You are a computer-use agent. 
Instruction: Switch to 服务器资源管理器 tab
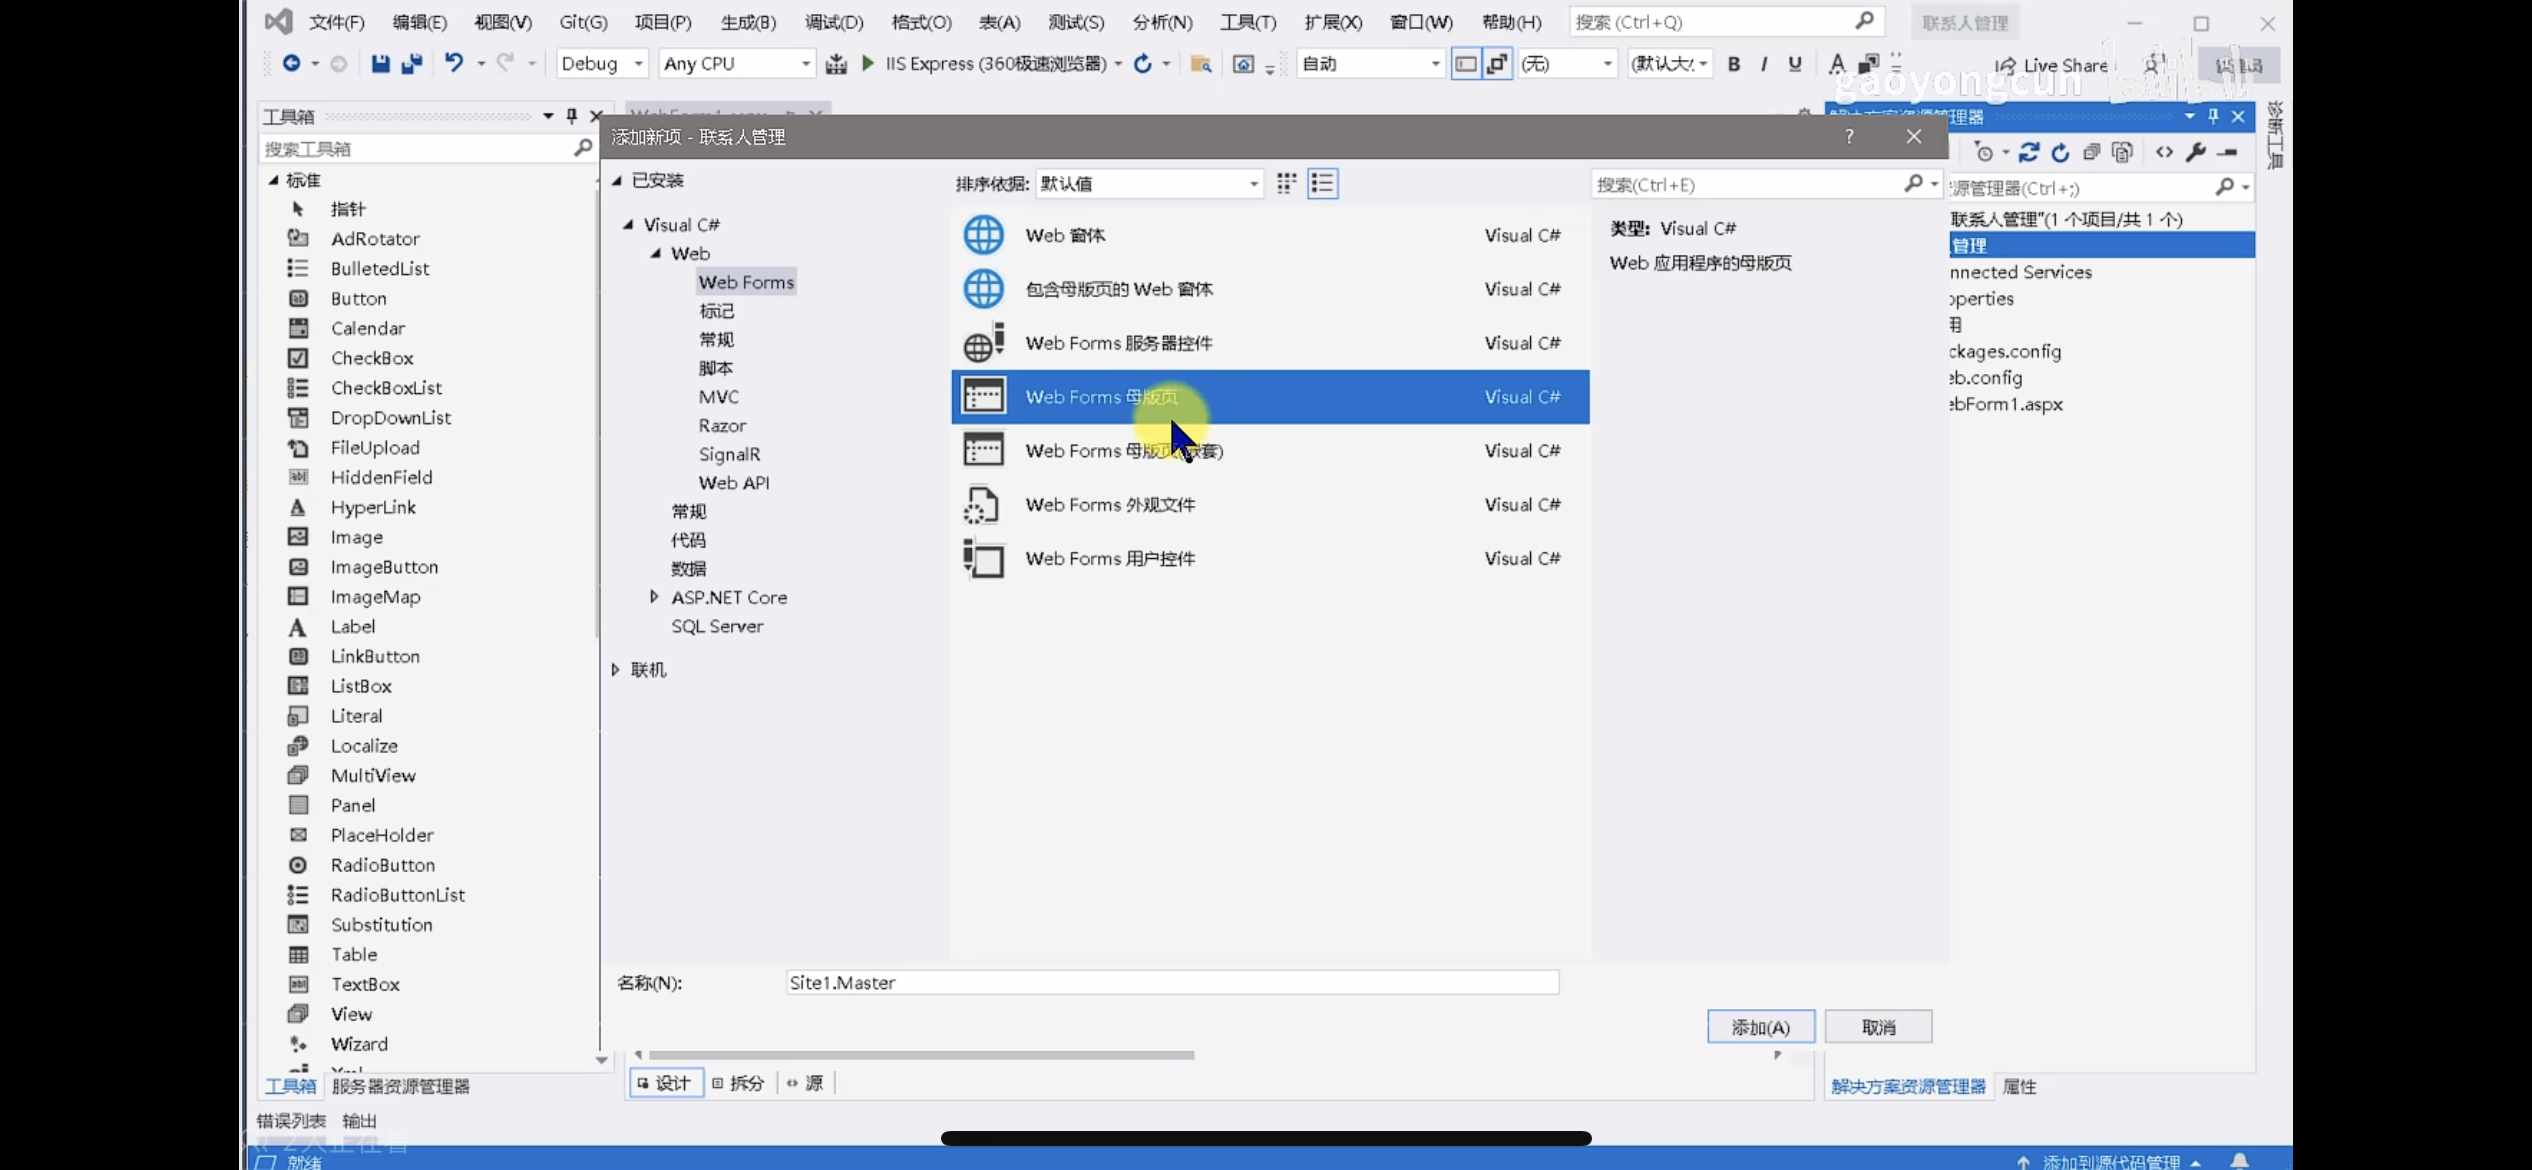pyautogui.click(x=400, y=1086)
